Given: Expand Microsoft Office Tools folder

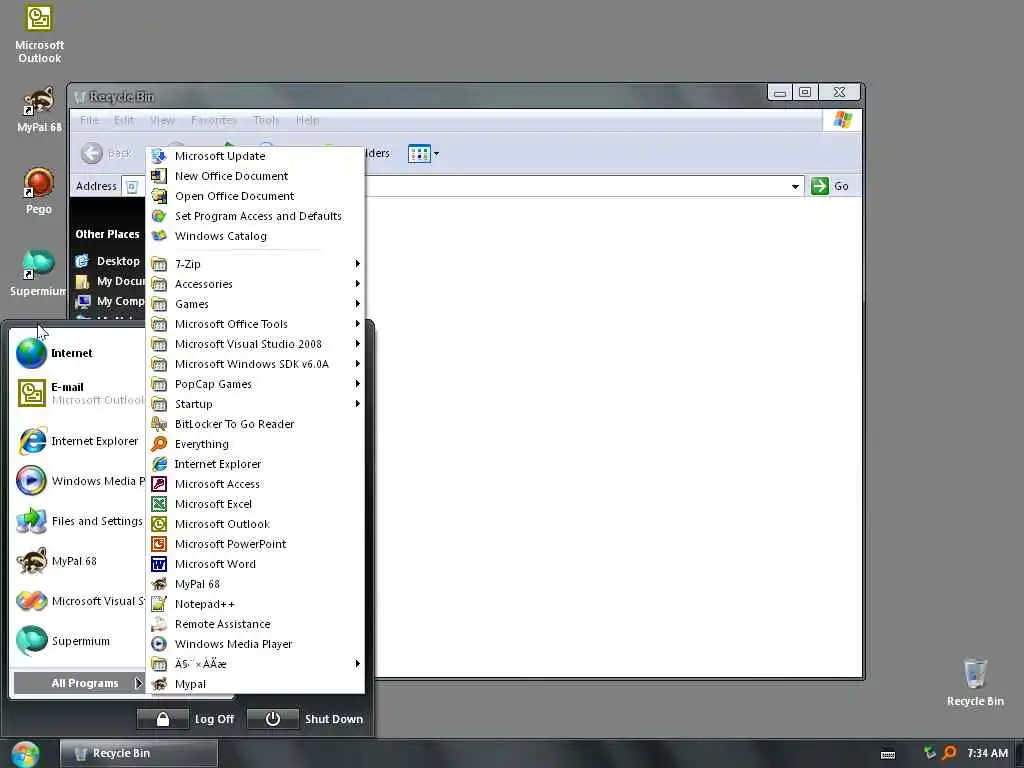Looking at the screenshot, I should [255, 324].
